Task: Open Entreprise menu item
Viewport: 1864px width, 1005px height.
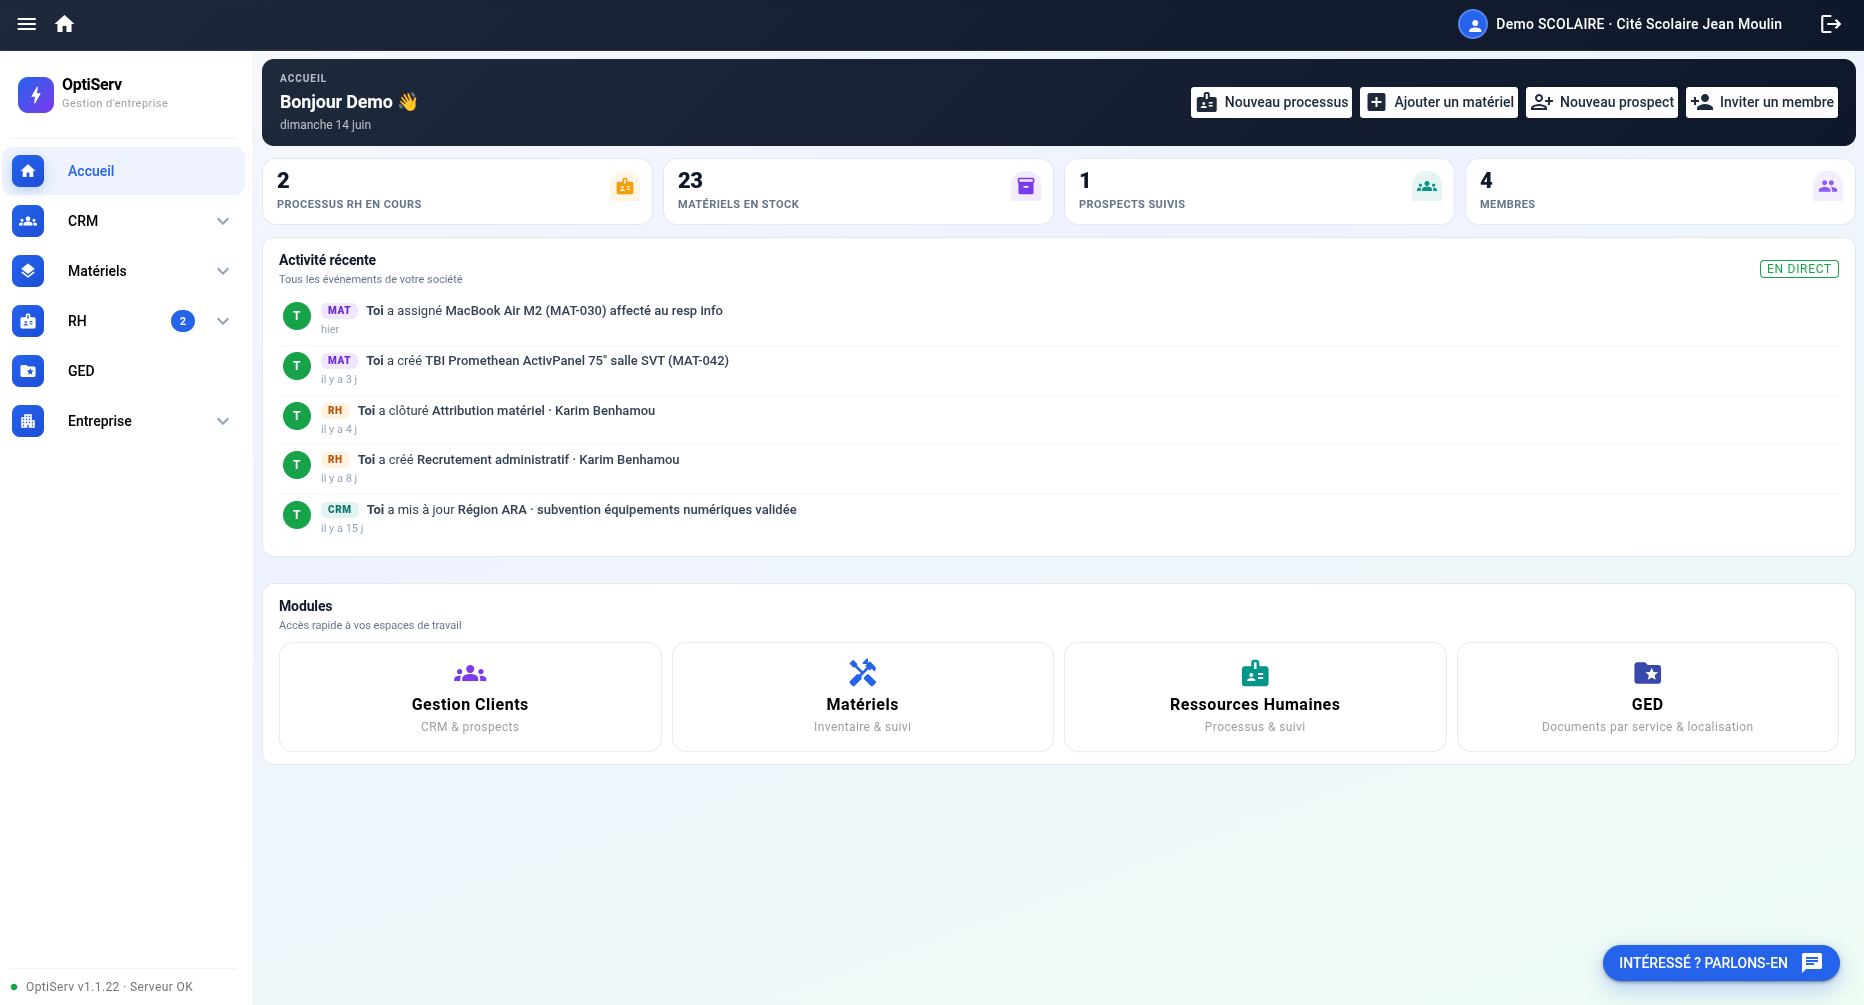Action: pos(124,421)
